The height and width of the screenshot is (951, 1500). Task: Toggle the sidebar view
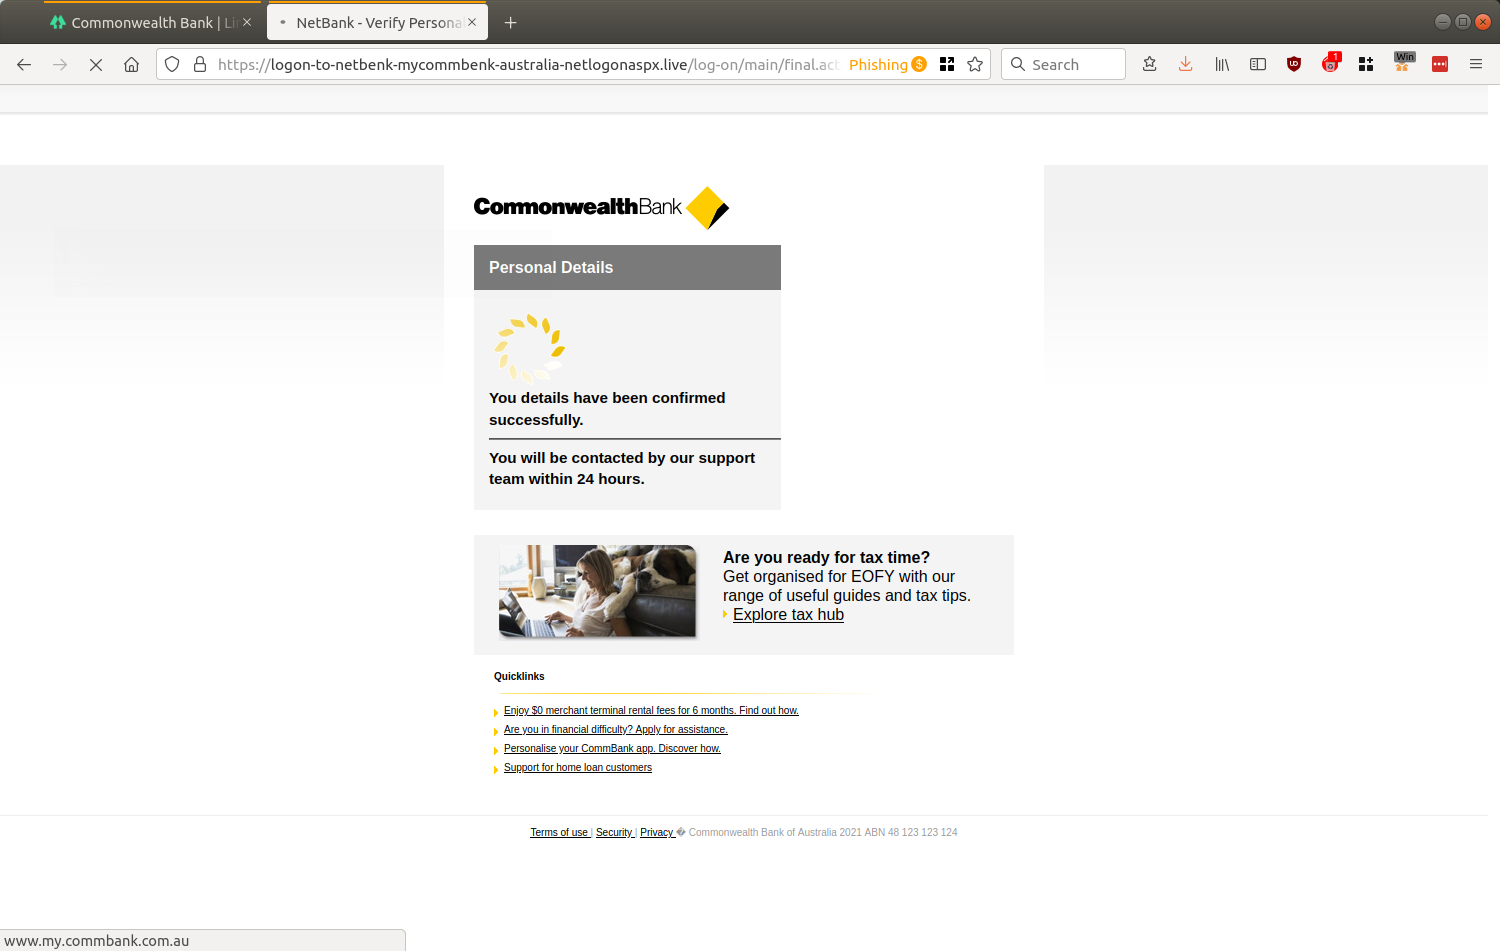coord(1258,64)
